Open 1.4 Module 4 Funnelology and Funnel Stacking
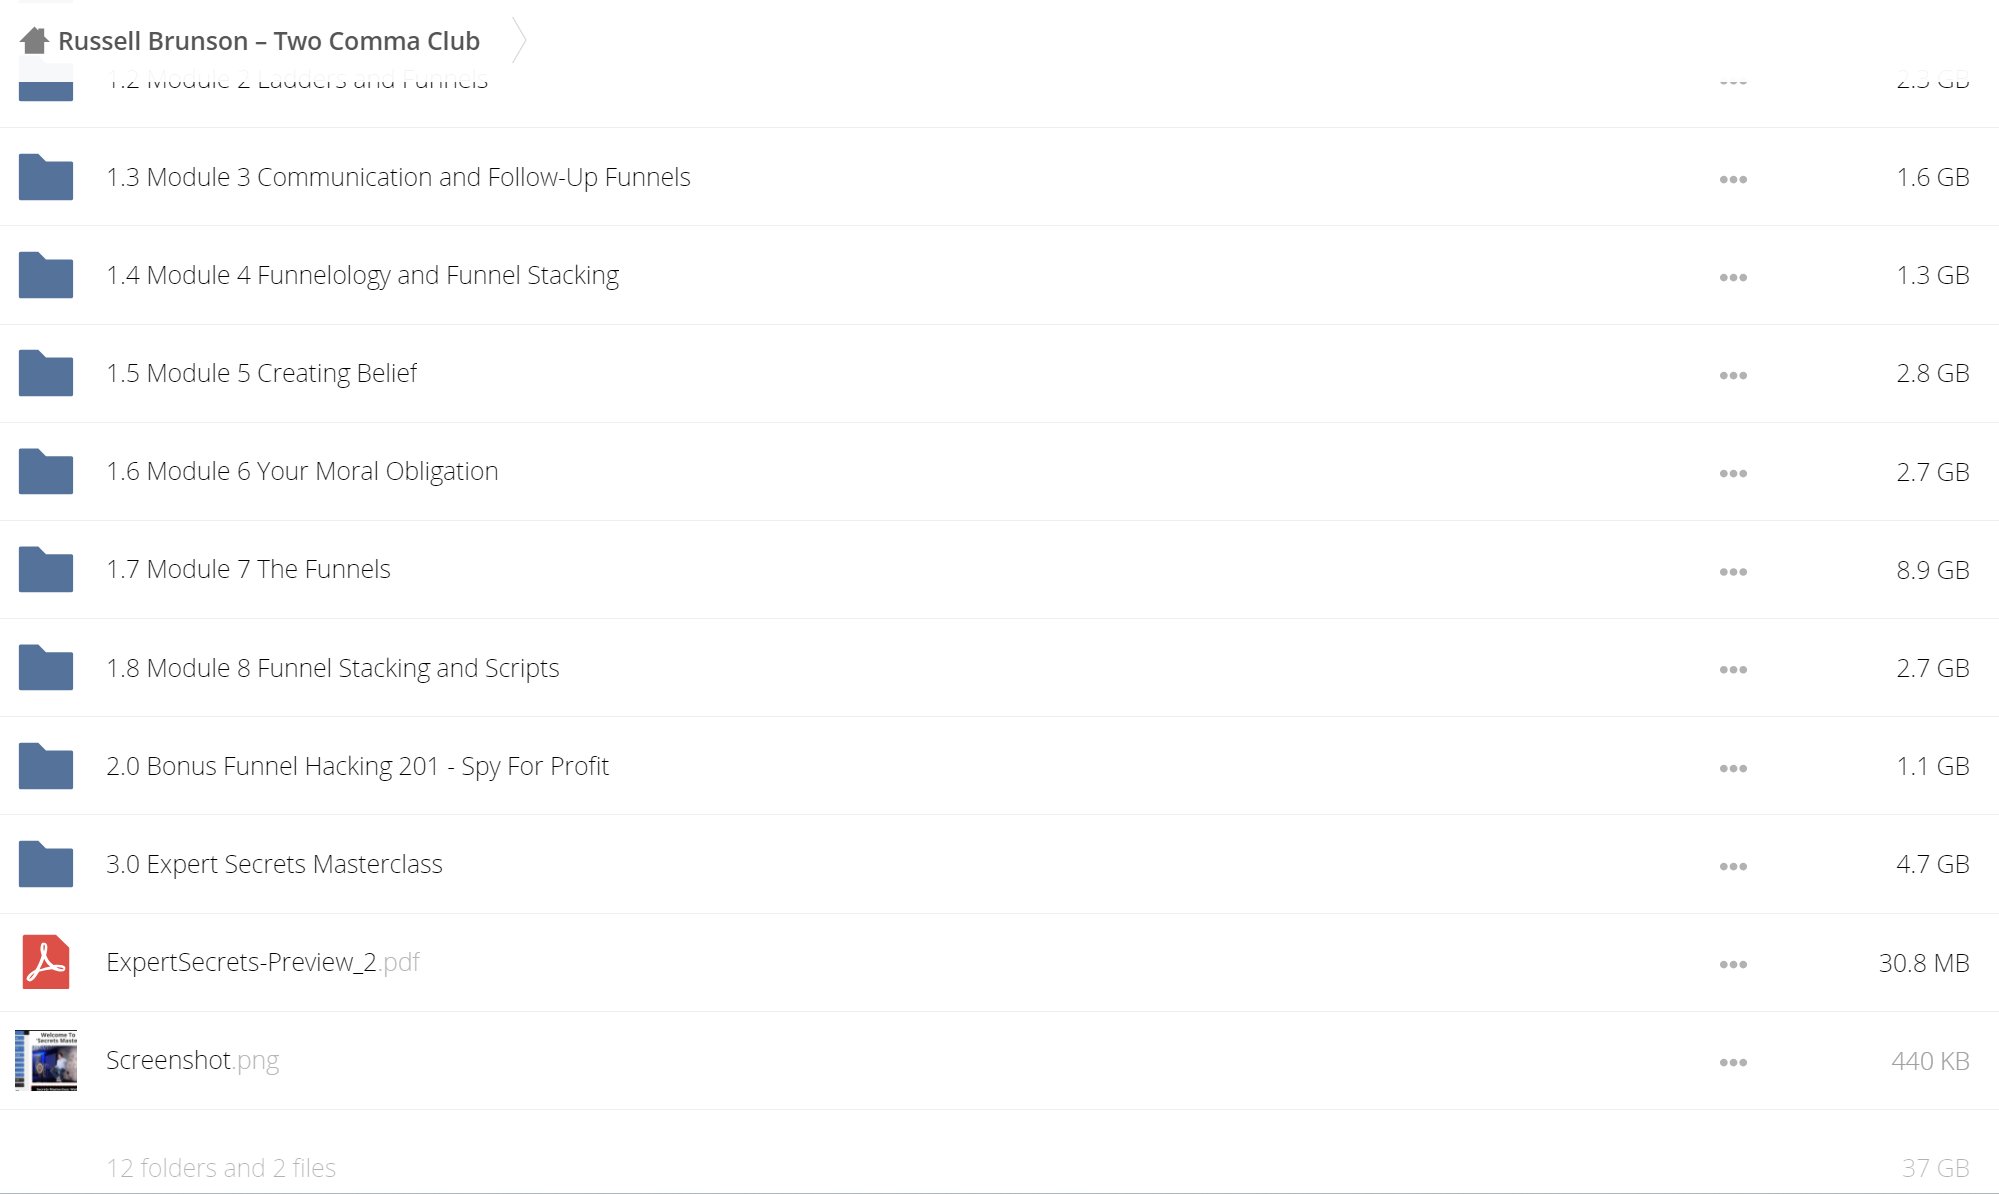 pyautogui.click(x=362, y=275)
